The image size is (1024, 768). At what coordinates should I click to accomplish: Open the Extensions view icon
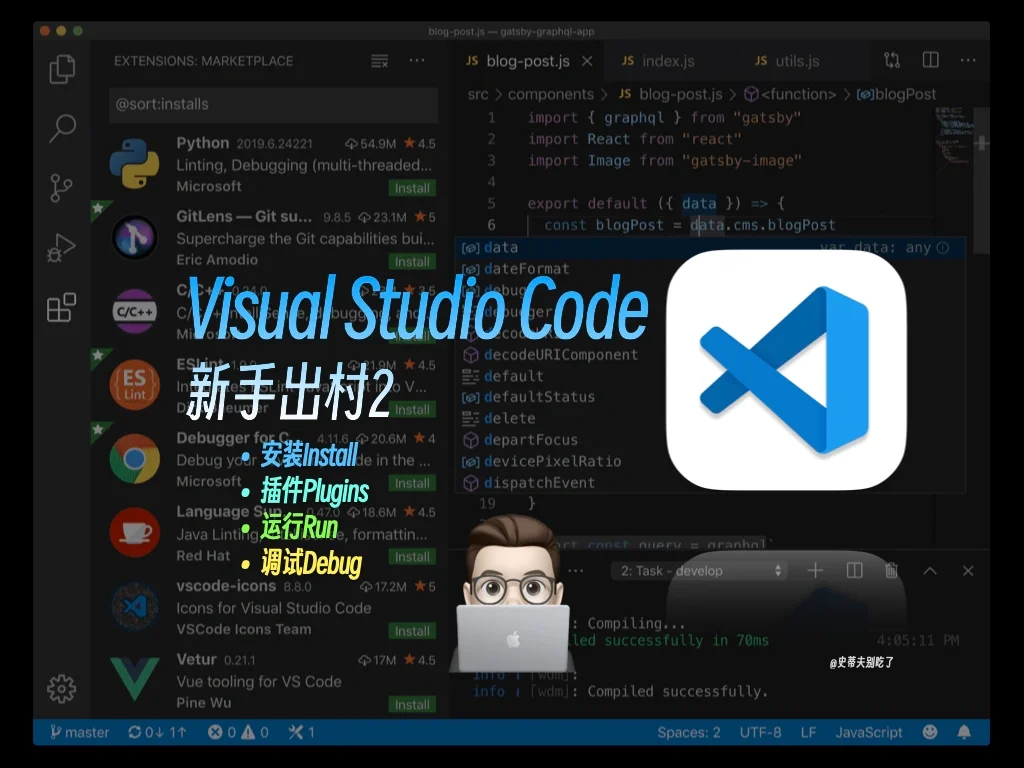click(x=61, y=308)
